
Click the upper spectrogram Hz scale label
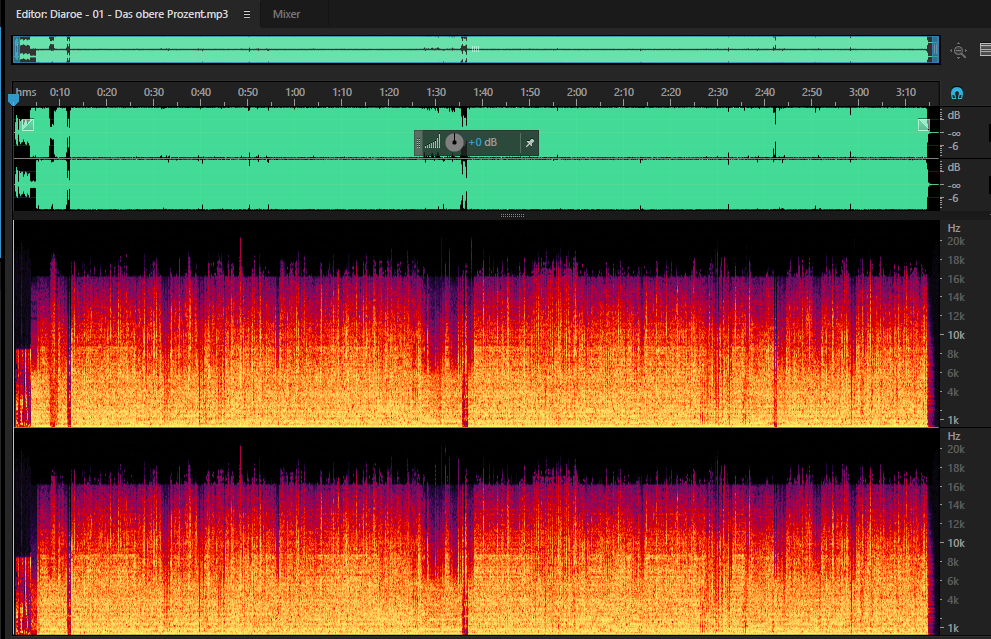(x=954, y=228)
